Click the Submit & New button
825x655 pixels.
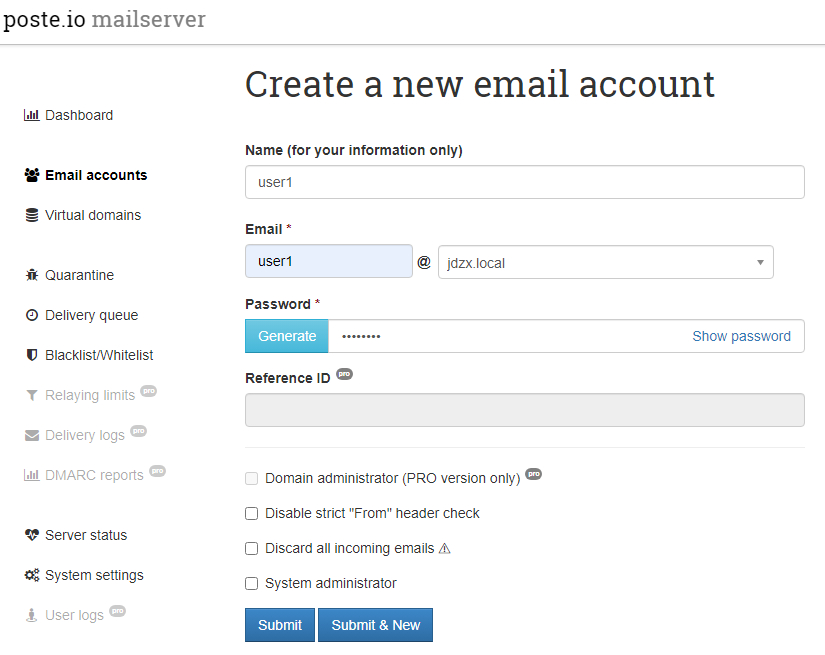click(375, 625)
